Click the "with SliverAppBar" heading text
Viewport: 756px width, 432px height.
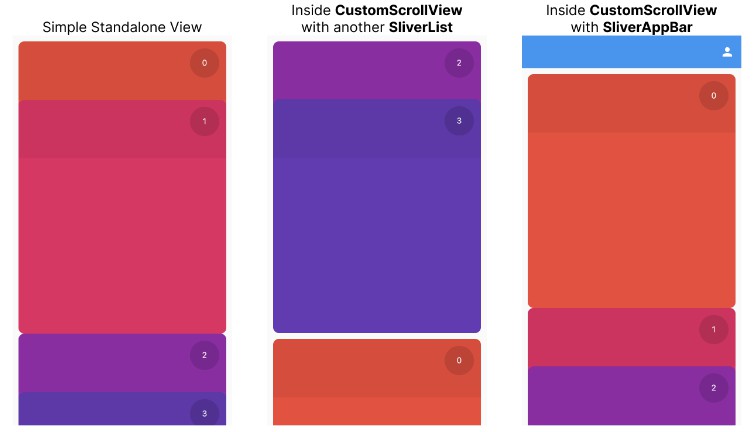[632, 27]
